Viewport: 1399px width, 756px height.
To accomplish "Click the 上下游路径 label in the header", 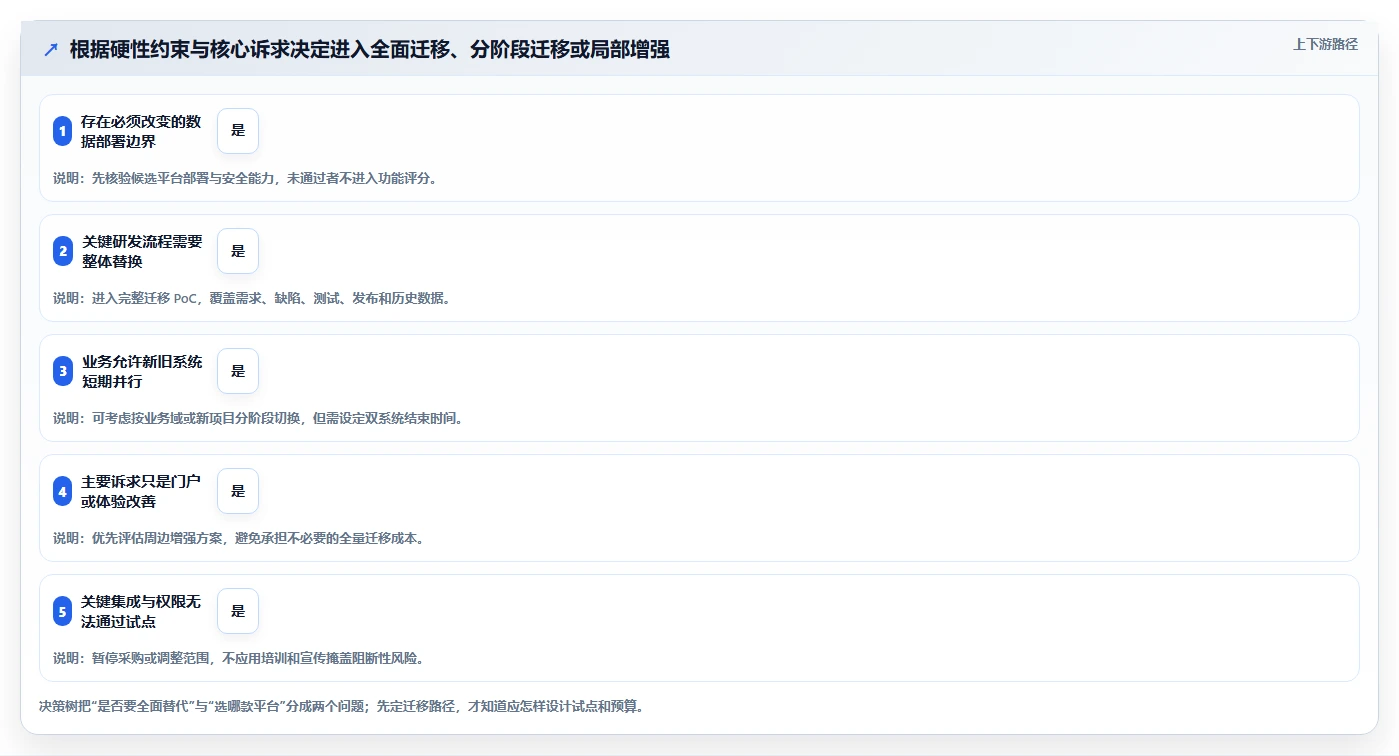I will coord(1325,44).
